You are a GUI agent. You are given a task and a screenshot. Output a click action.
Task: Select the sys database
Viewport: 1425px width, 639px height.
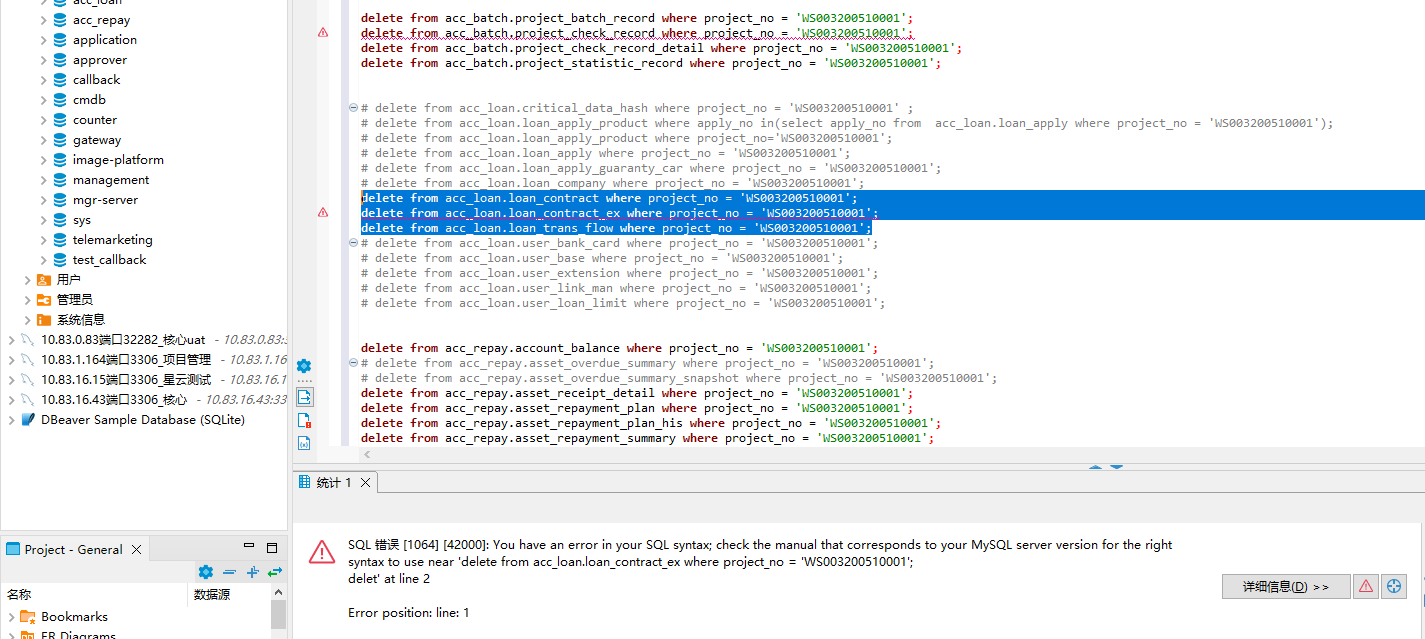pos(82,220)
